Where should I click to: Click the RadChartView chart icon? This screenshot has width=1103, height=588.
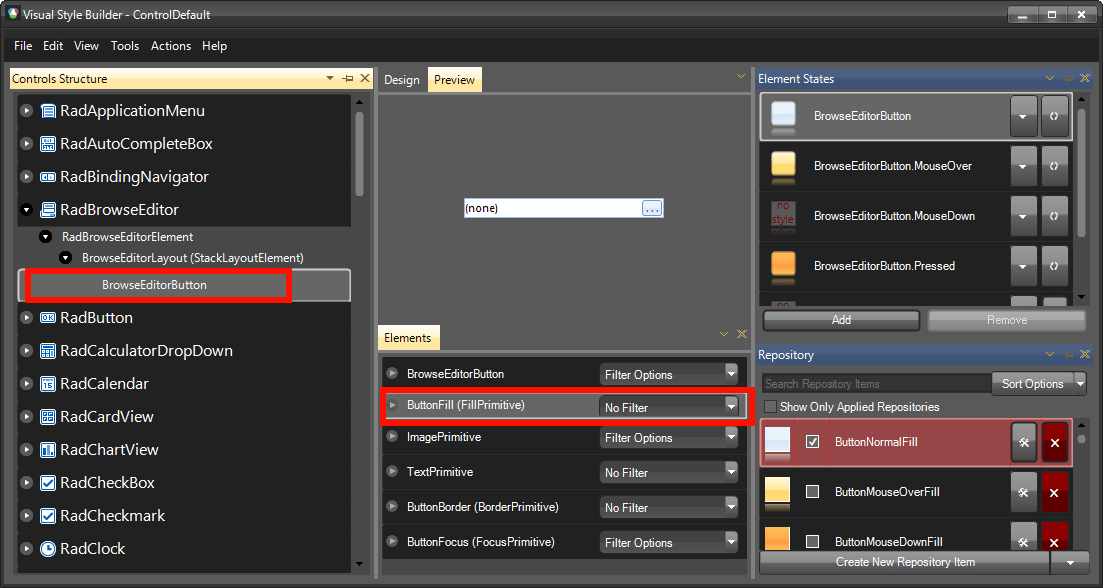[47, 449]
